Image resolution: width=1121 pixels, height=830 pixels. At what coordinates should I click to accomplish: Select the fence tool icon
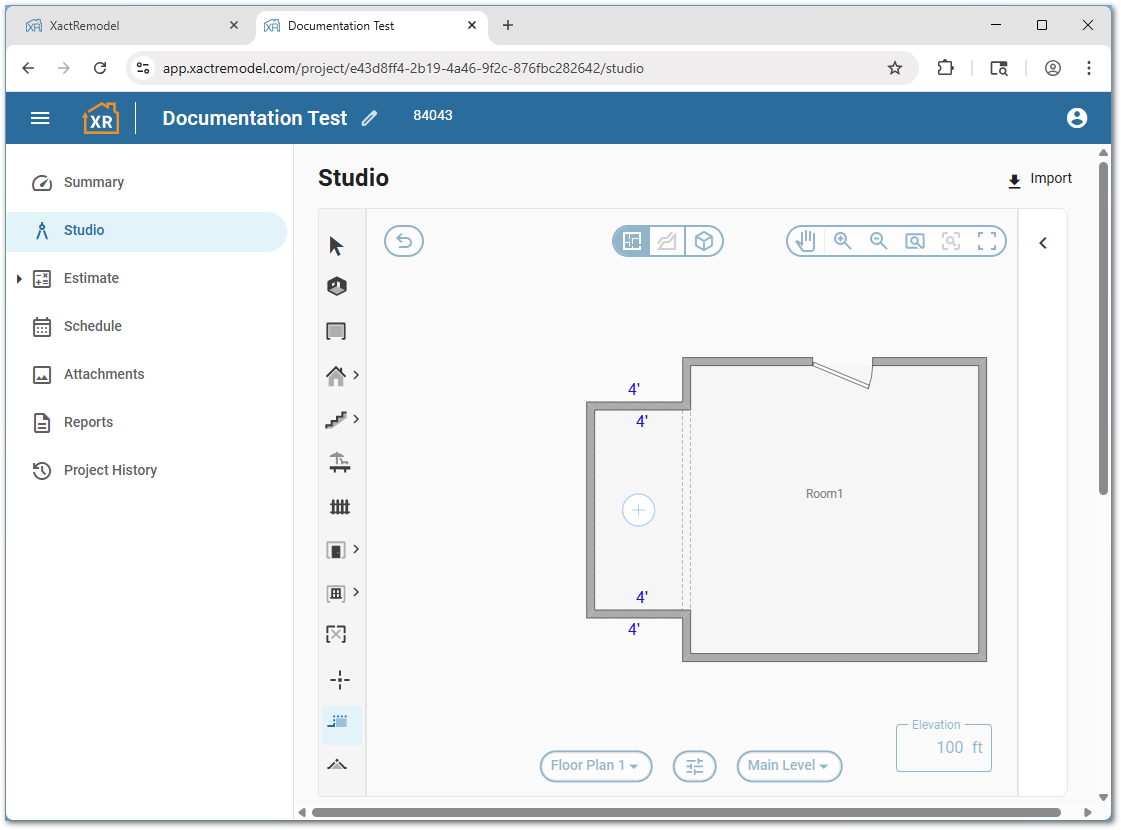339,507
